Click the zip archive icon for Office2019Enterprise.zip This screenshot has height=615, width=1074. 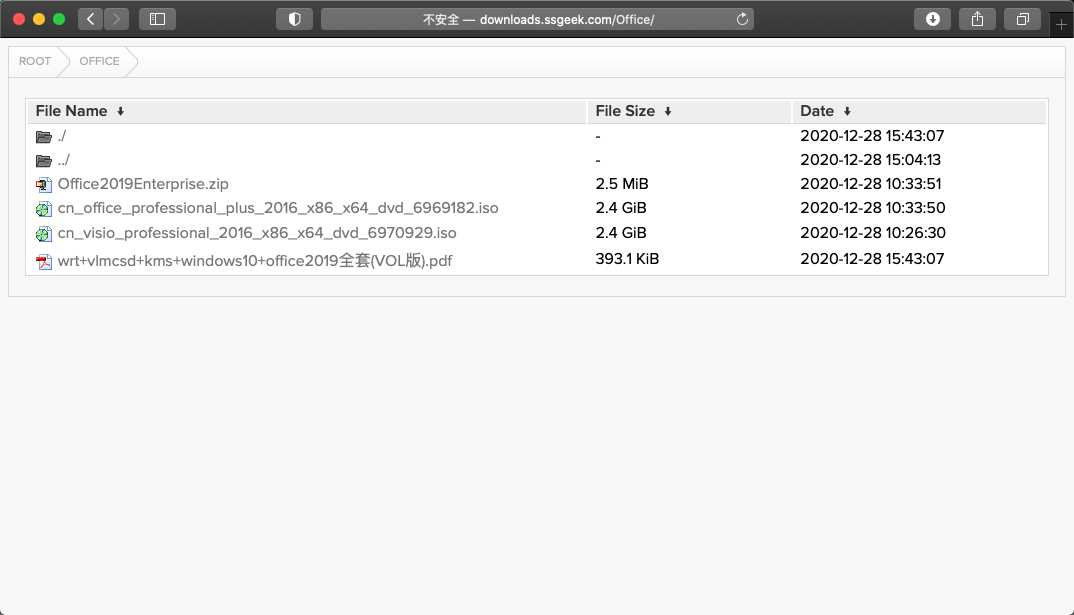click(44, 185)
